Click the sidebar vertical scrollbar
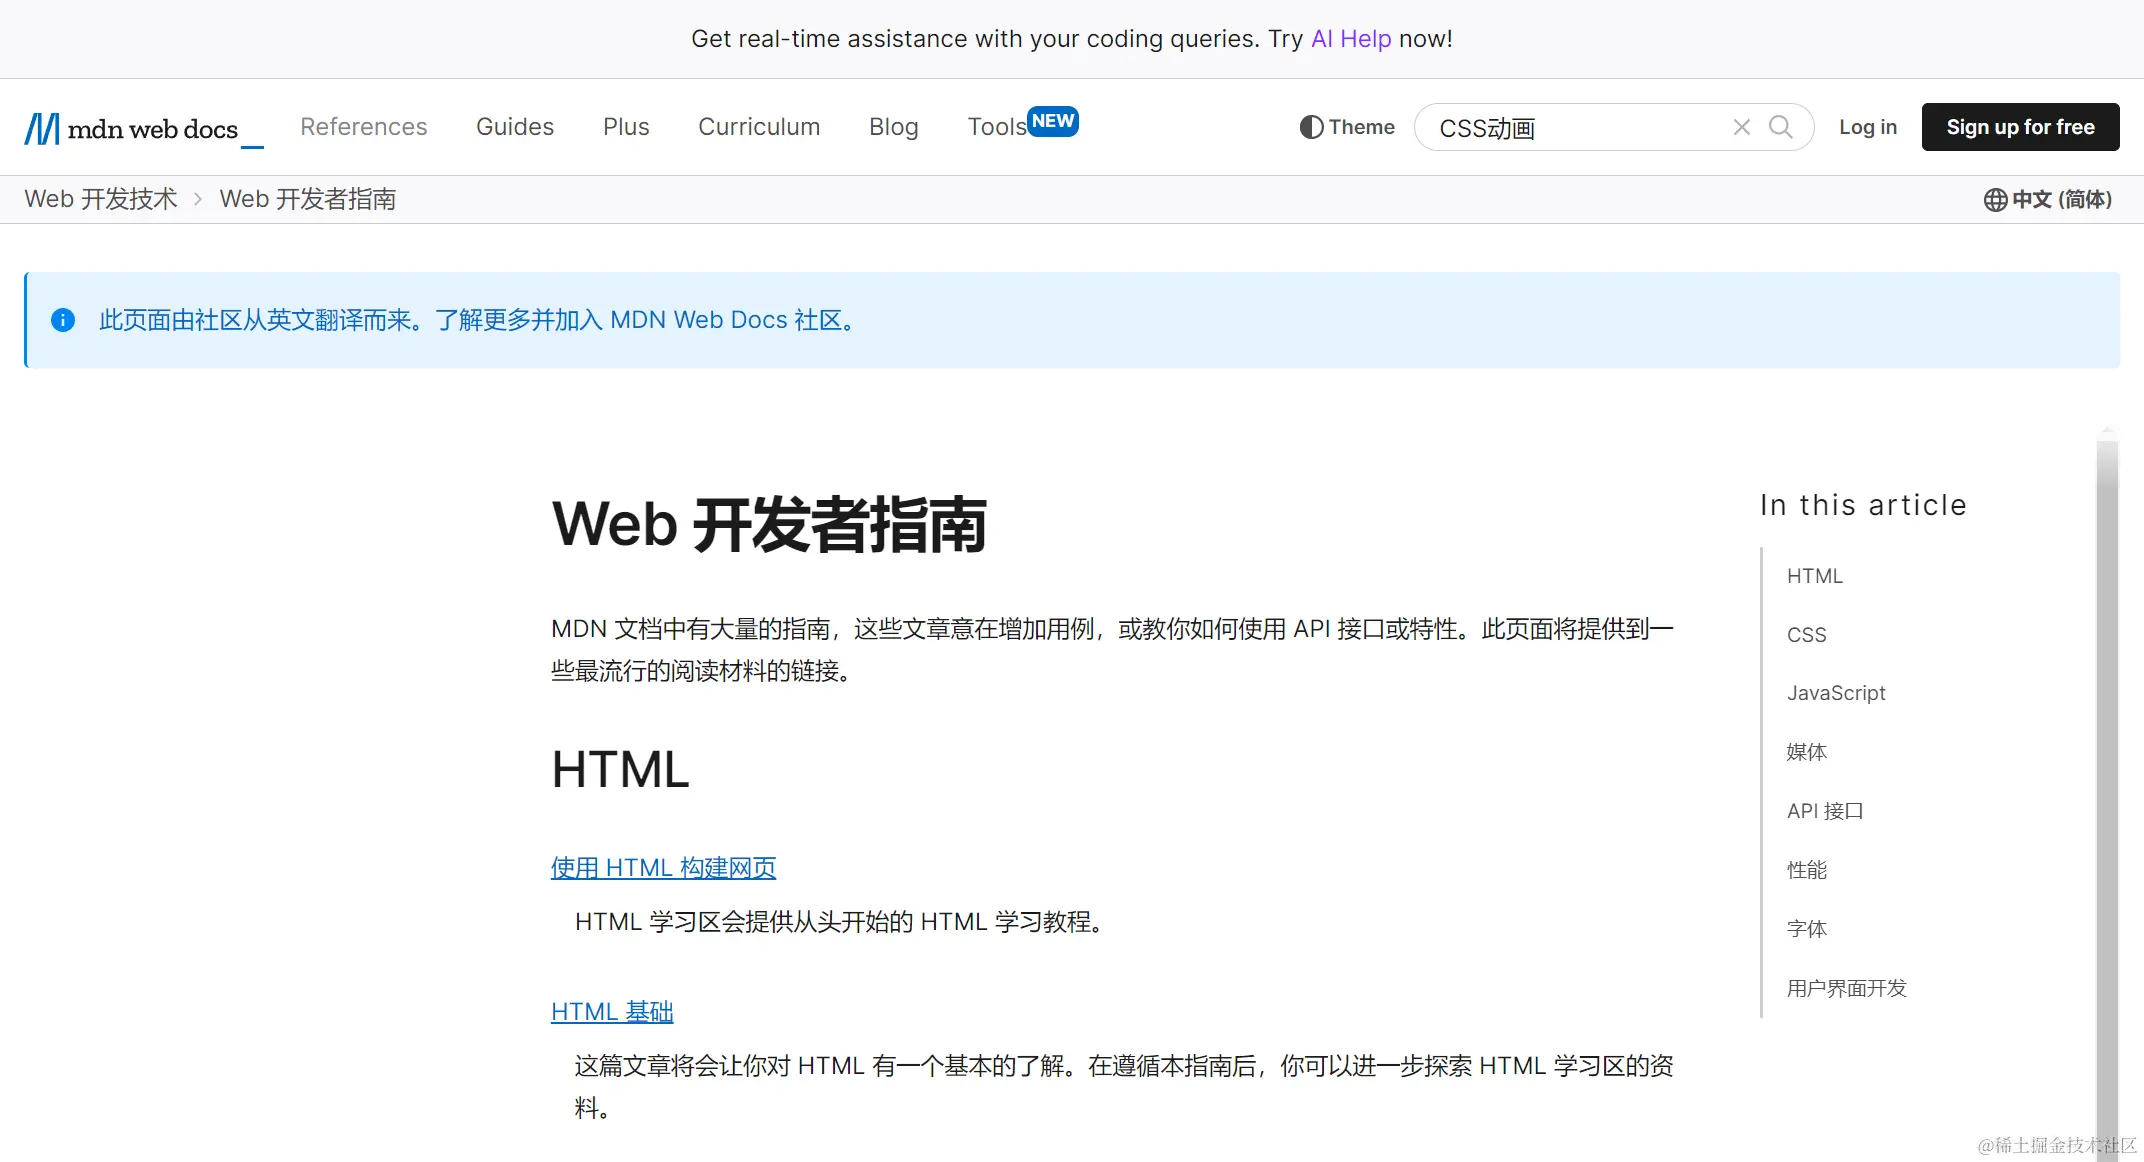 point(2107,780)
